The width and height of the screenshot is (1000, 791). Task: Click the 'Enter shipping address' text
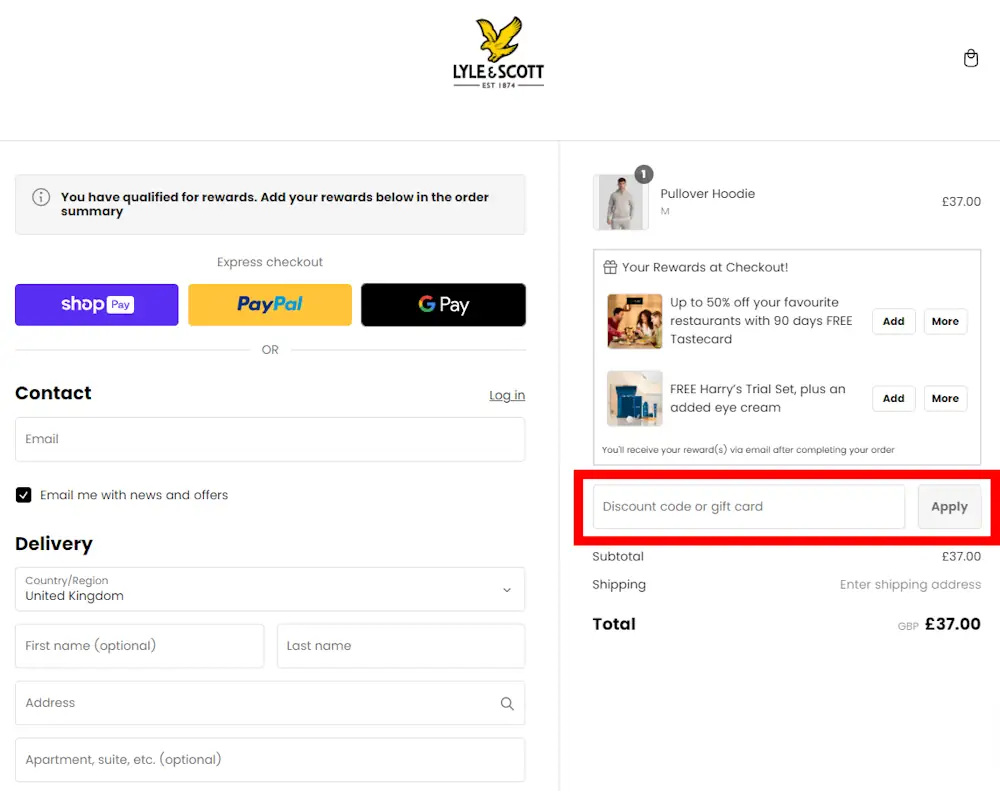tap(910, 584)
